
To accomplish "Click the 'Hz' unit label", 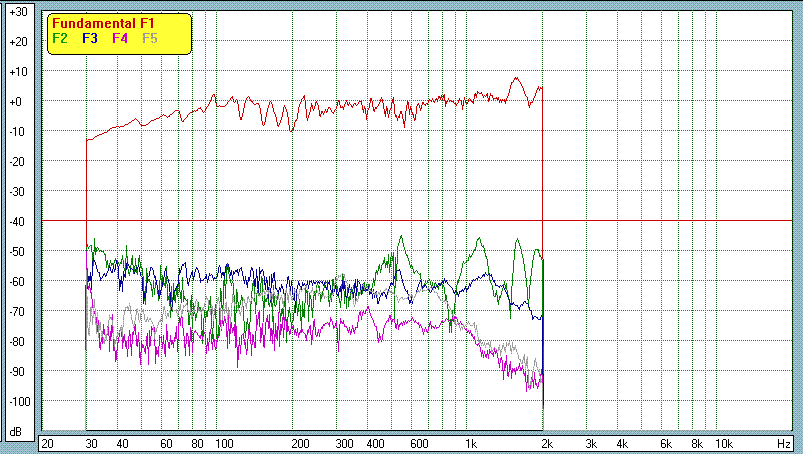I will (x=784, y=444).
